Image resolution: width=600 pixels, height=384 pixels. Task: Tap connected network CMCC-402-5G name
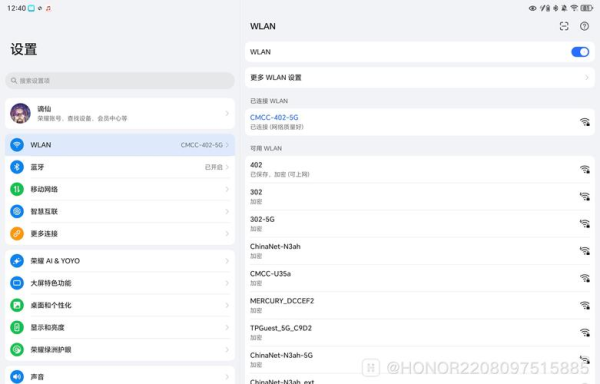(274, 117)
